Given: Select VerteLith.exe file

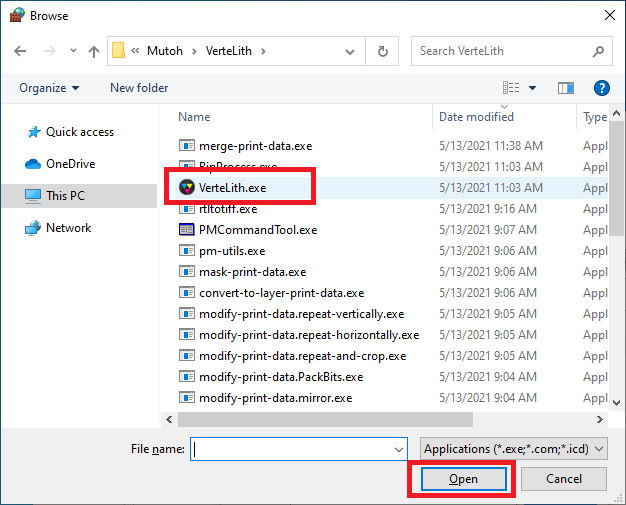Looking at the screenshot, I should (232, 188).
